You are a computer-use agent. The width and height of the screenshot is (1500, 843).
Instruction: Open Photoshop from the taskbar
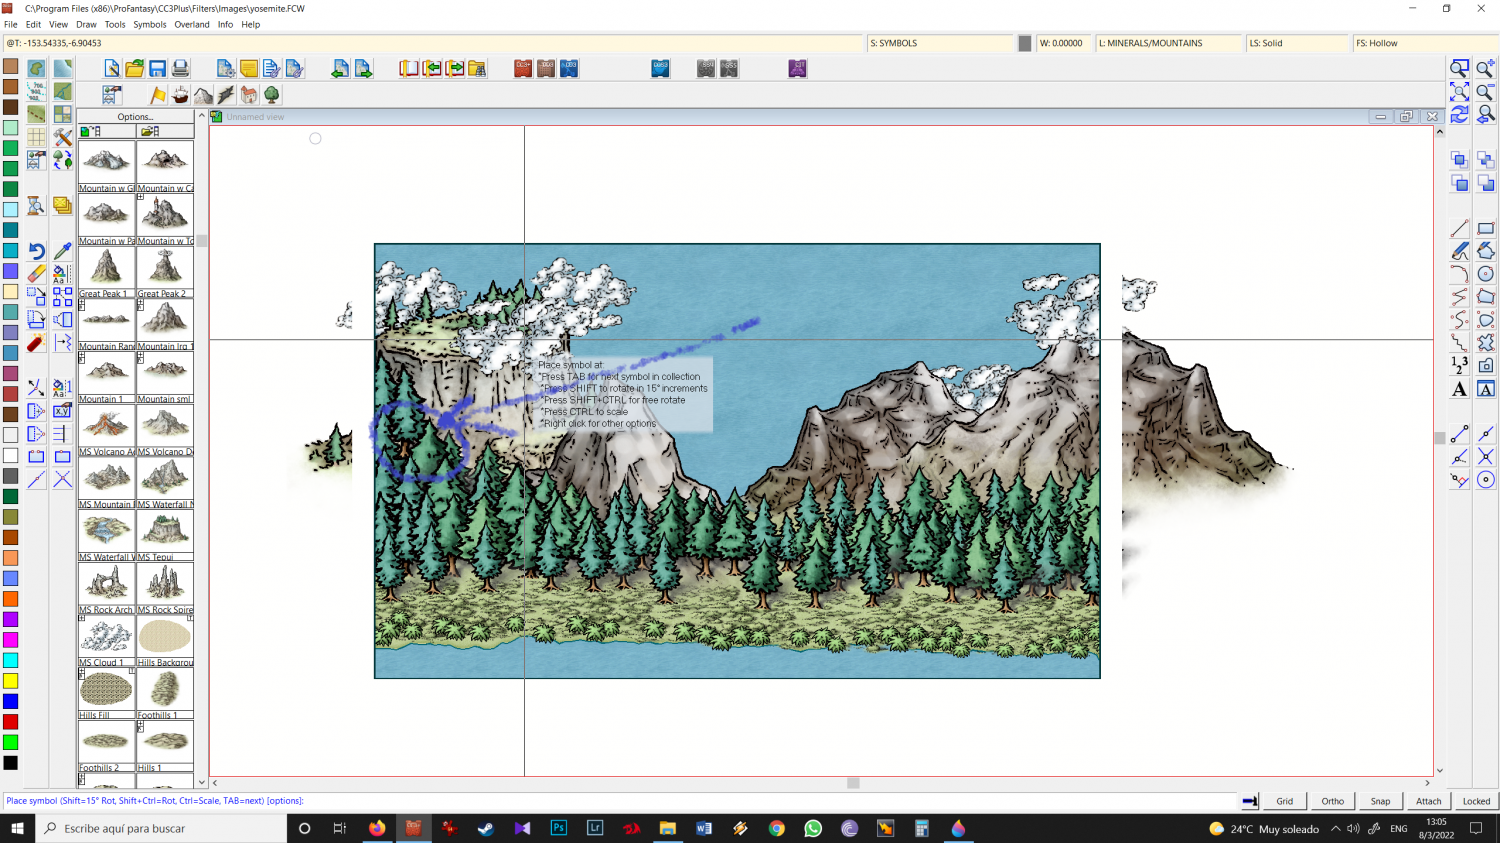pyautogui.click(x=559, y=828)
